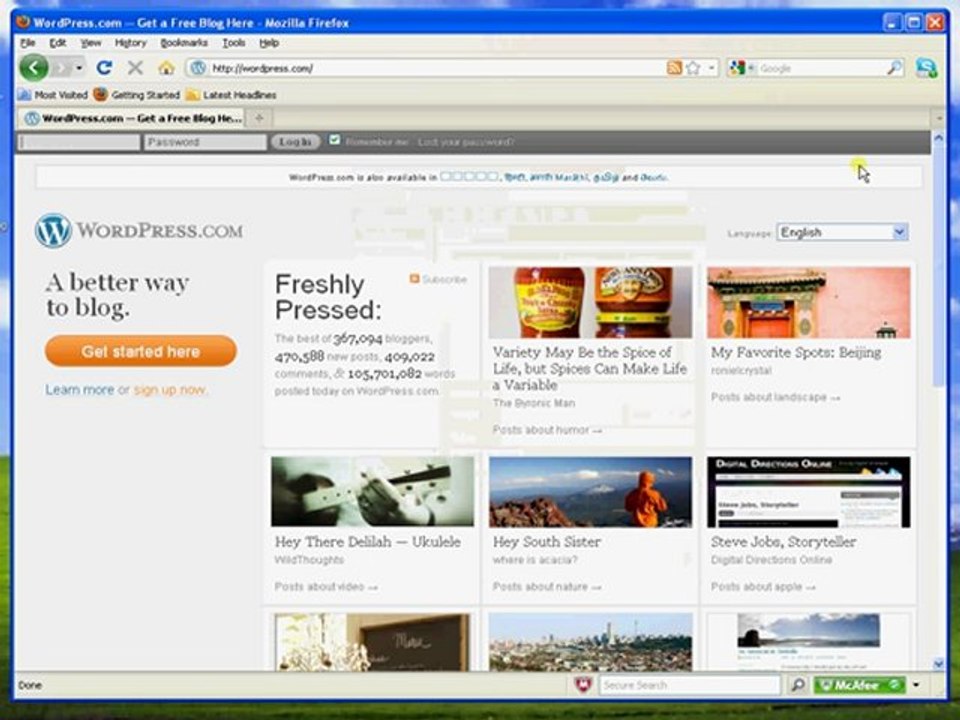The height and width of the screenshot is (720, 960).
Task: Open a new tab with the plus button
Action: point(259,118)
